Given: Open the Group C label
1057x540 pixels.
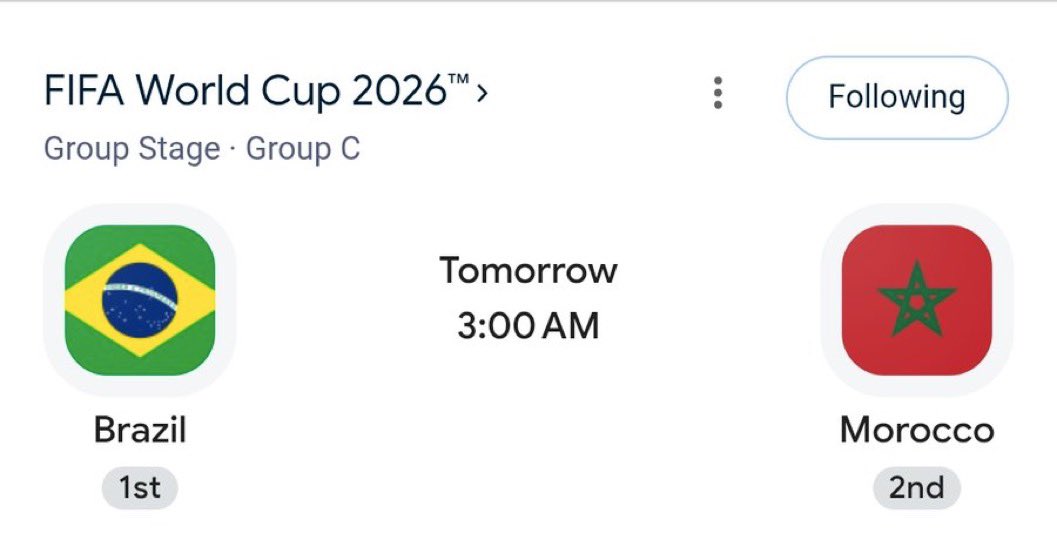Looking at the screenshot, I should pos(303,149).
